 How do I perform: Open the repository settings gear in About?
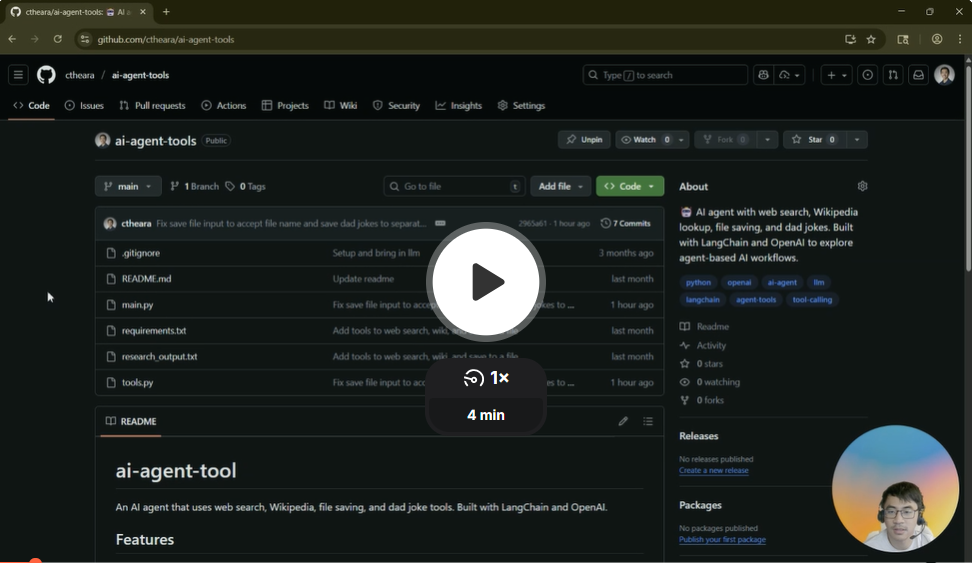pos(862,186)
